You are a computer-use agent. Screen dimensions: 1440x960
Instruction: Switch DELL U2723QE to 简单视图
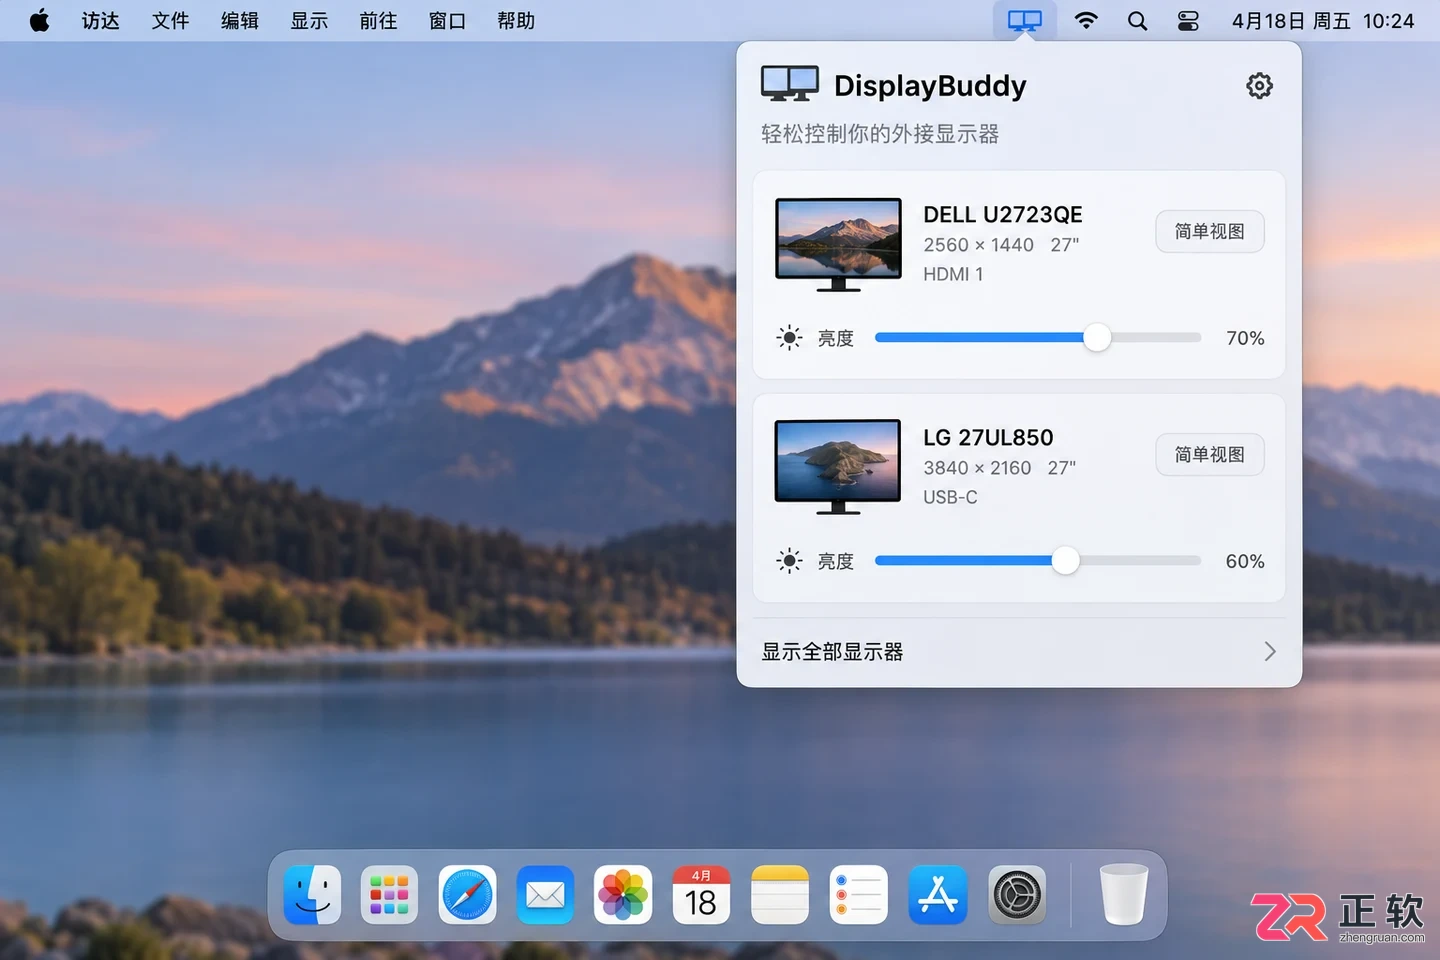[x=1210, y=232]
